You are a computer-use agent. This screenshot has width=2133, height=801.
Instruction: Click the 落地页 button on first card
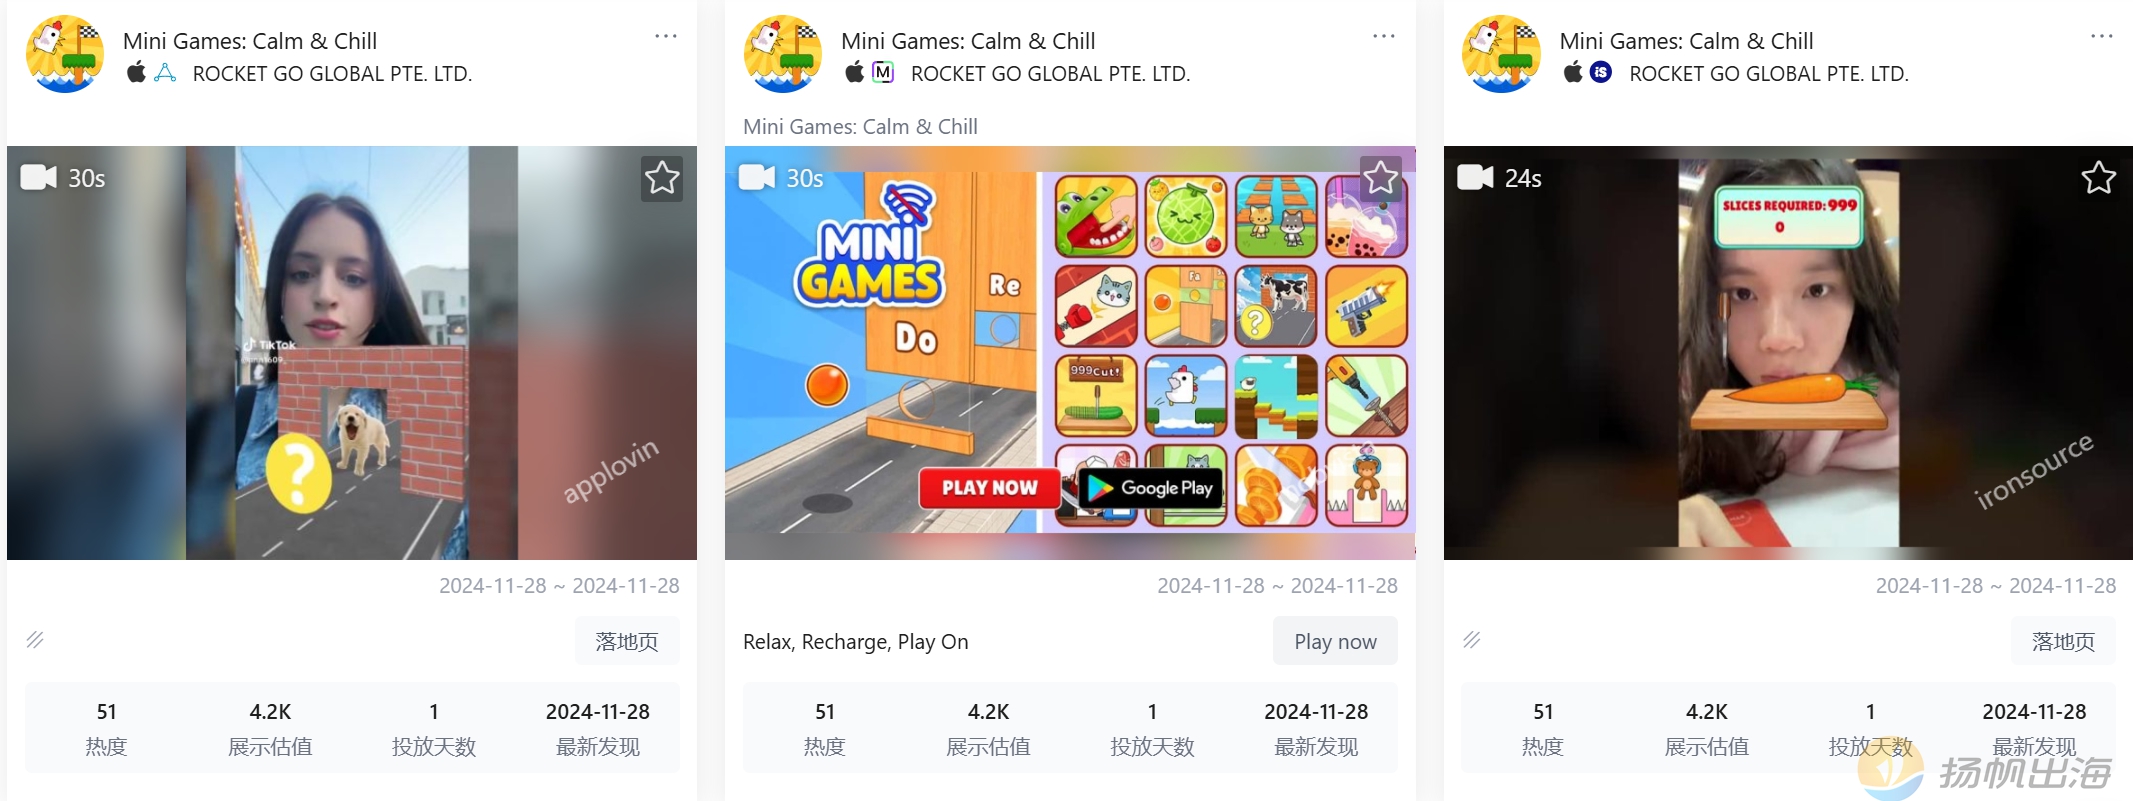[x=627, y=641]
